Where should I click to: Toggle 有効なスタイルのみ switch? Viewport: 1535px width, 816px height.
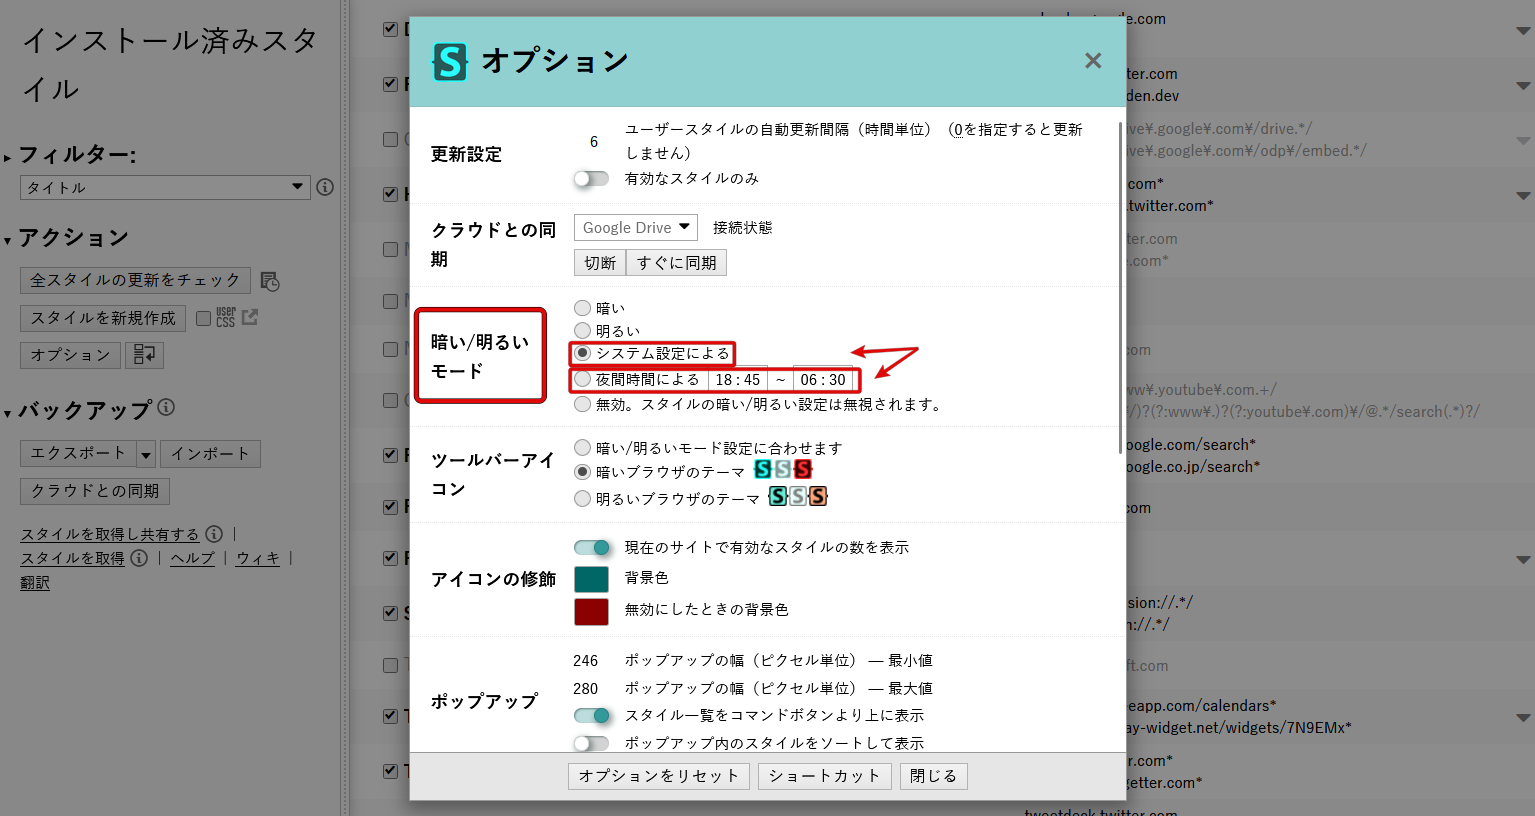pos(591,178)
